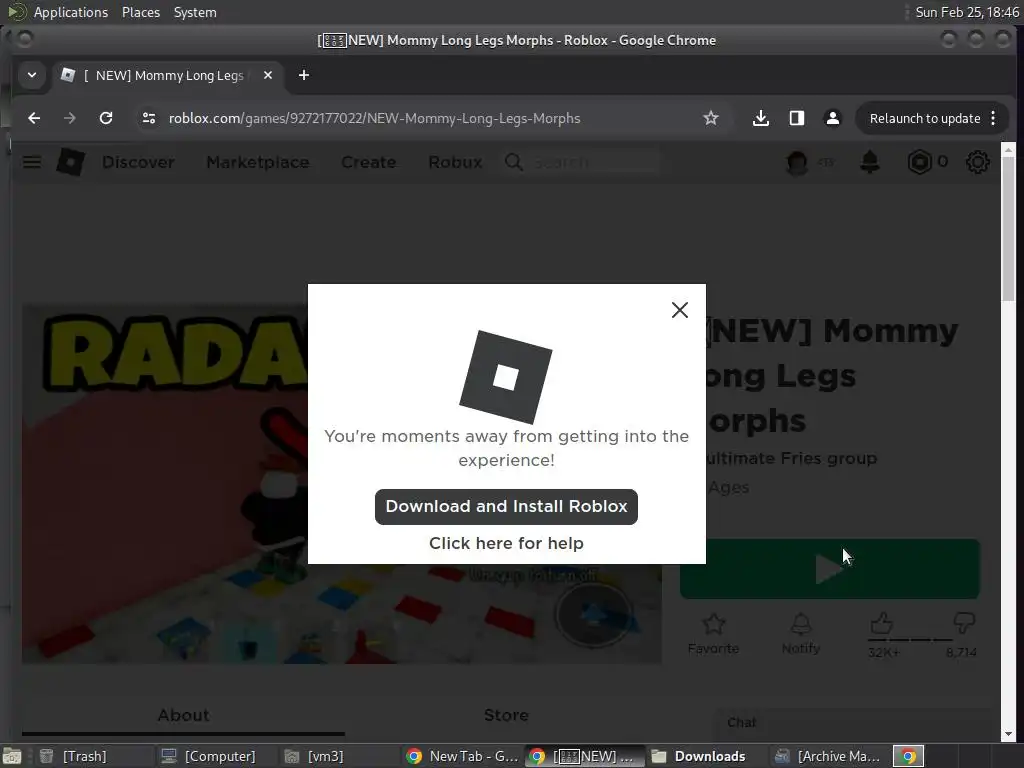The image size is (1024, 768).
Task: Open the site information icon in address bar
Action: pos(149,118)
